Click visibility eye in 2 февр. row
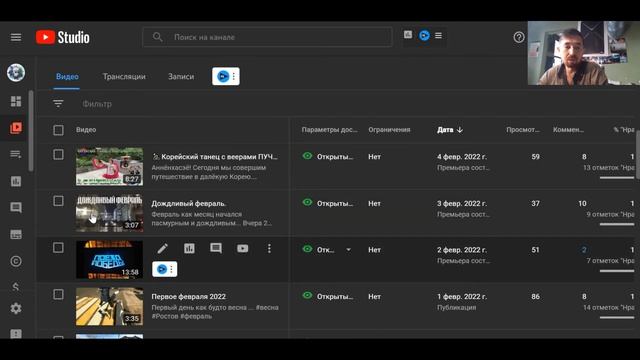Screen dimensions: 640x360 coord(307,249)
